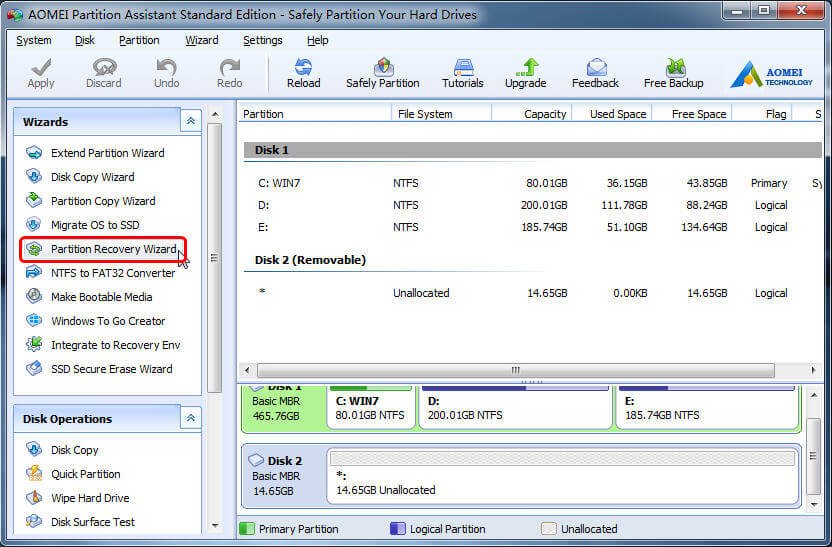Open Tutorials from the toolbar
The width and height of the screenshot is (832, 547).
(x=463, y=73)
